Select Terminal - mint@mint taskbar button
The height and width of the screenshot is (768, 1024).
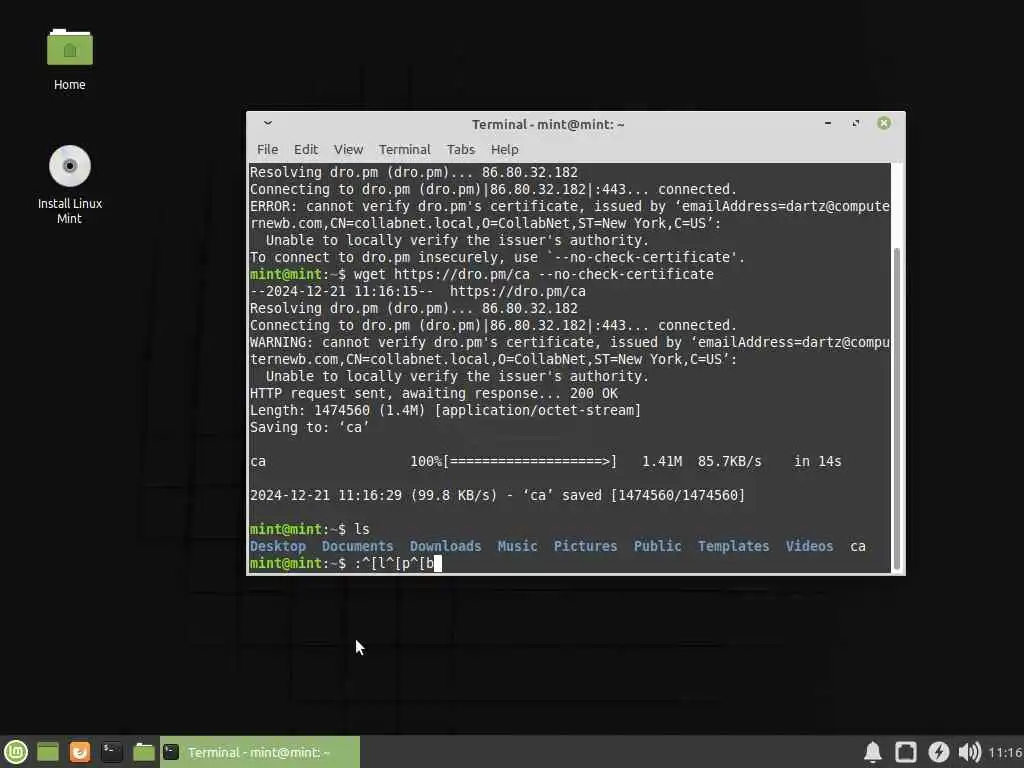[260, 752]
